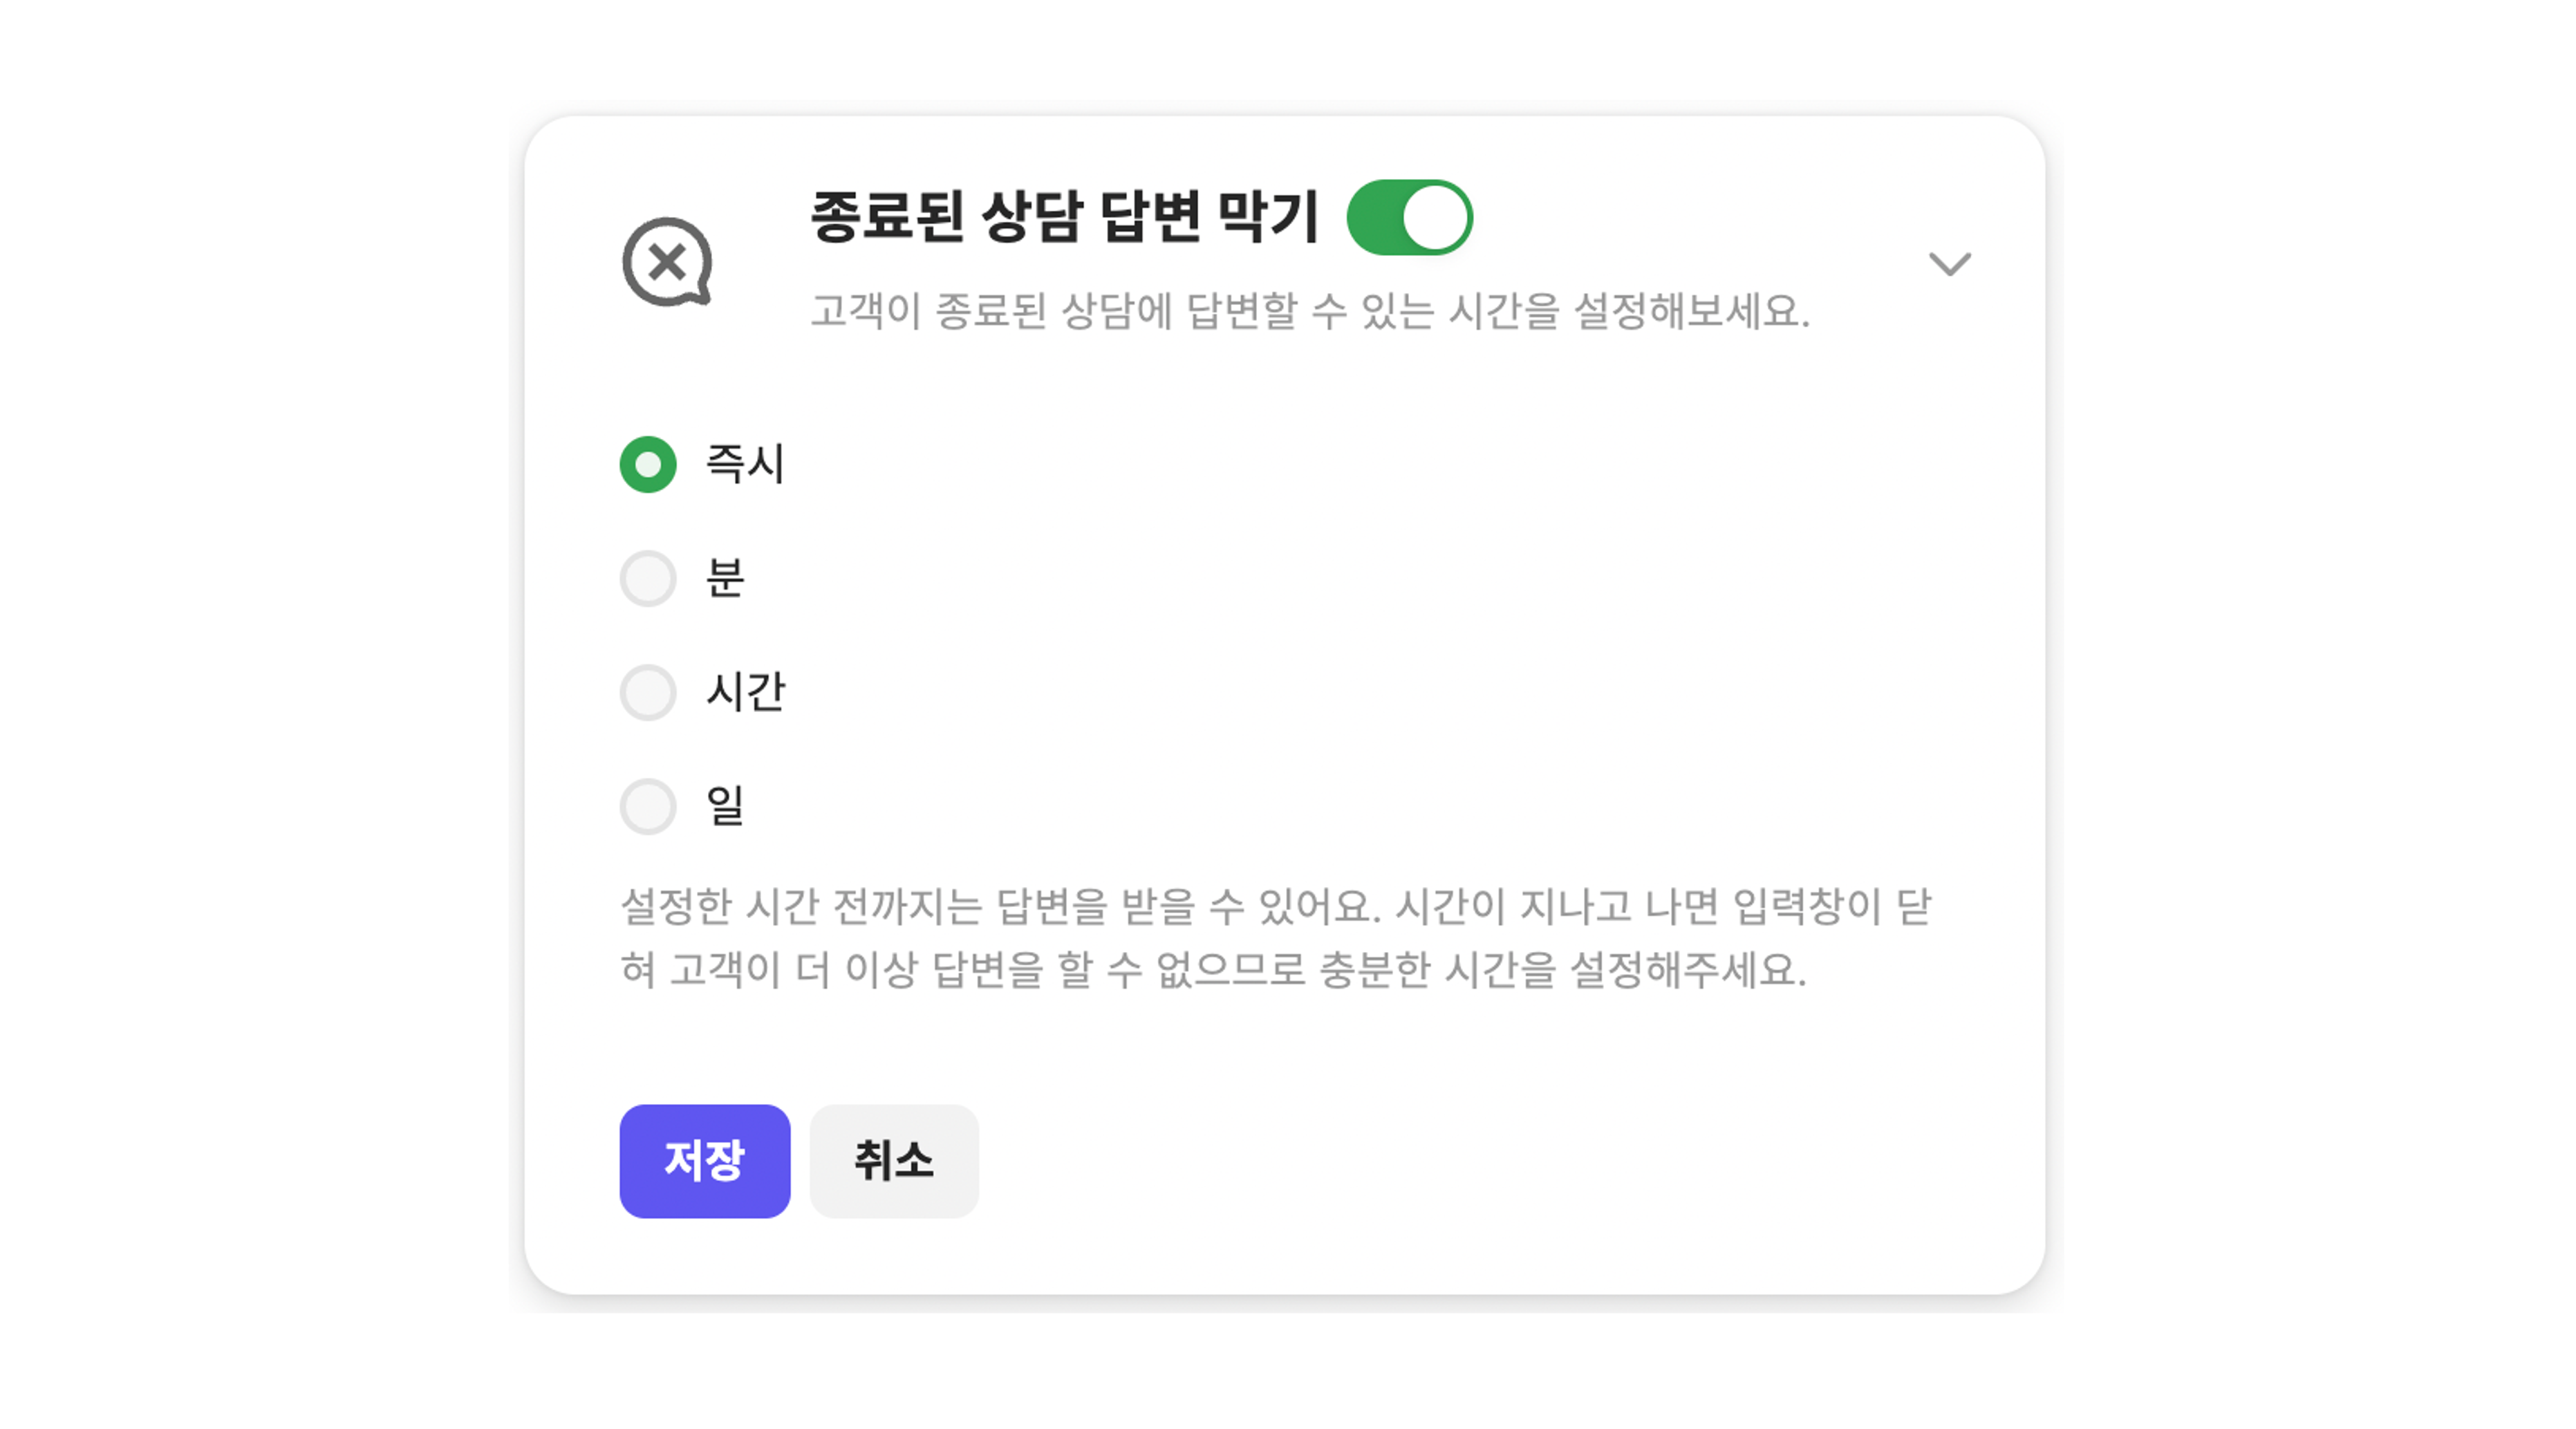Click the help text line starting 혀 고객이
Image resolution: width=2576 pixels, height=1429 pixels.
1213,969
